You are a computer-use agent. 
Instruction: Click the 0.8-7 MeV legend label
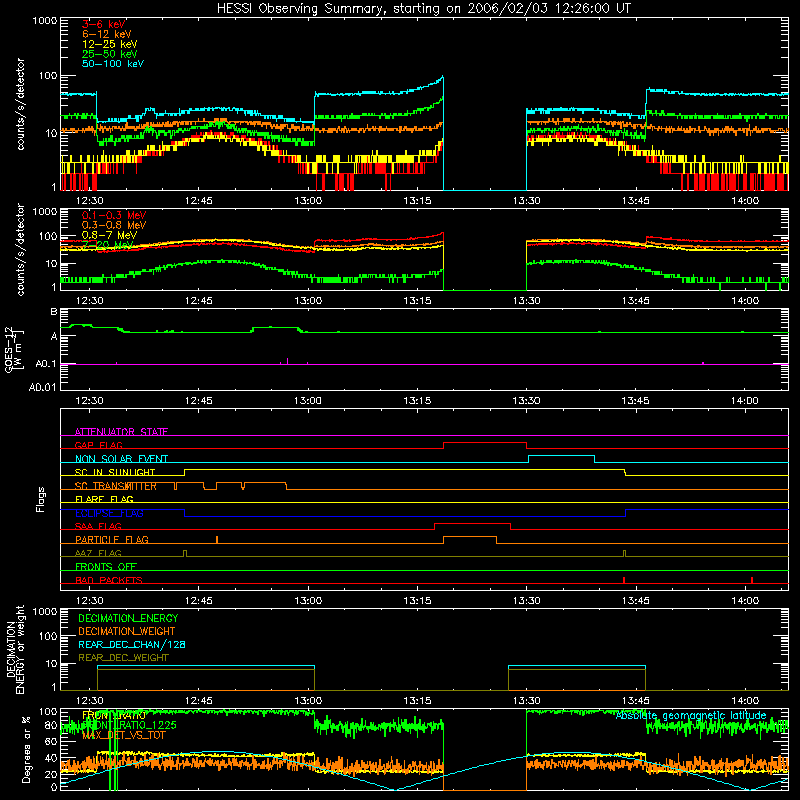(x=109, y=235)
